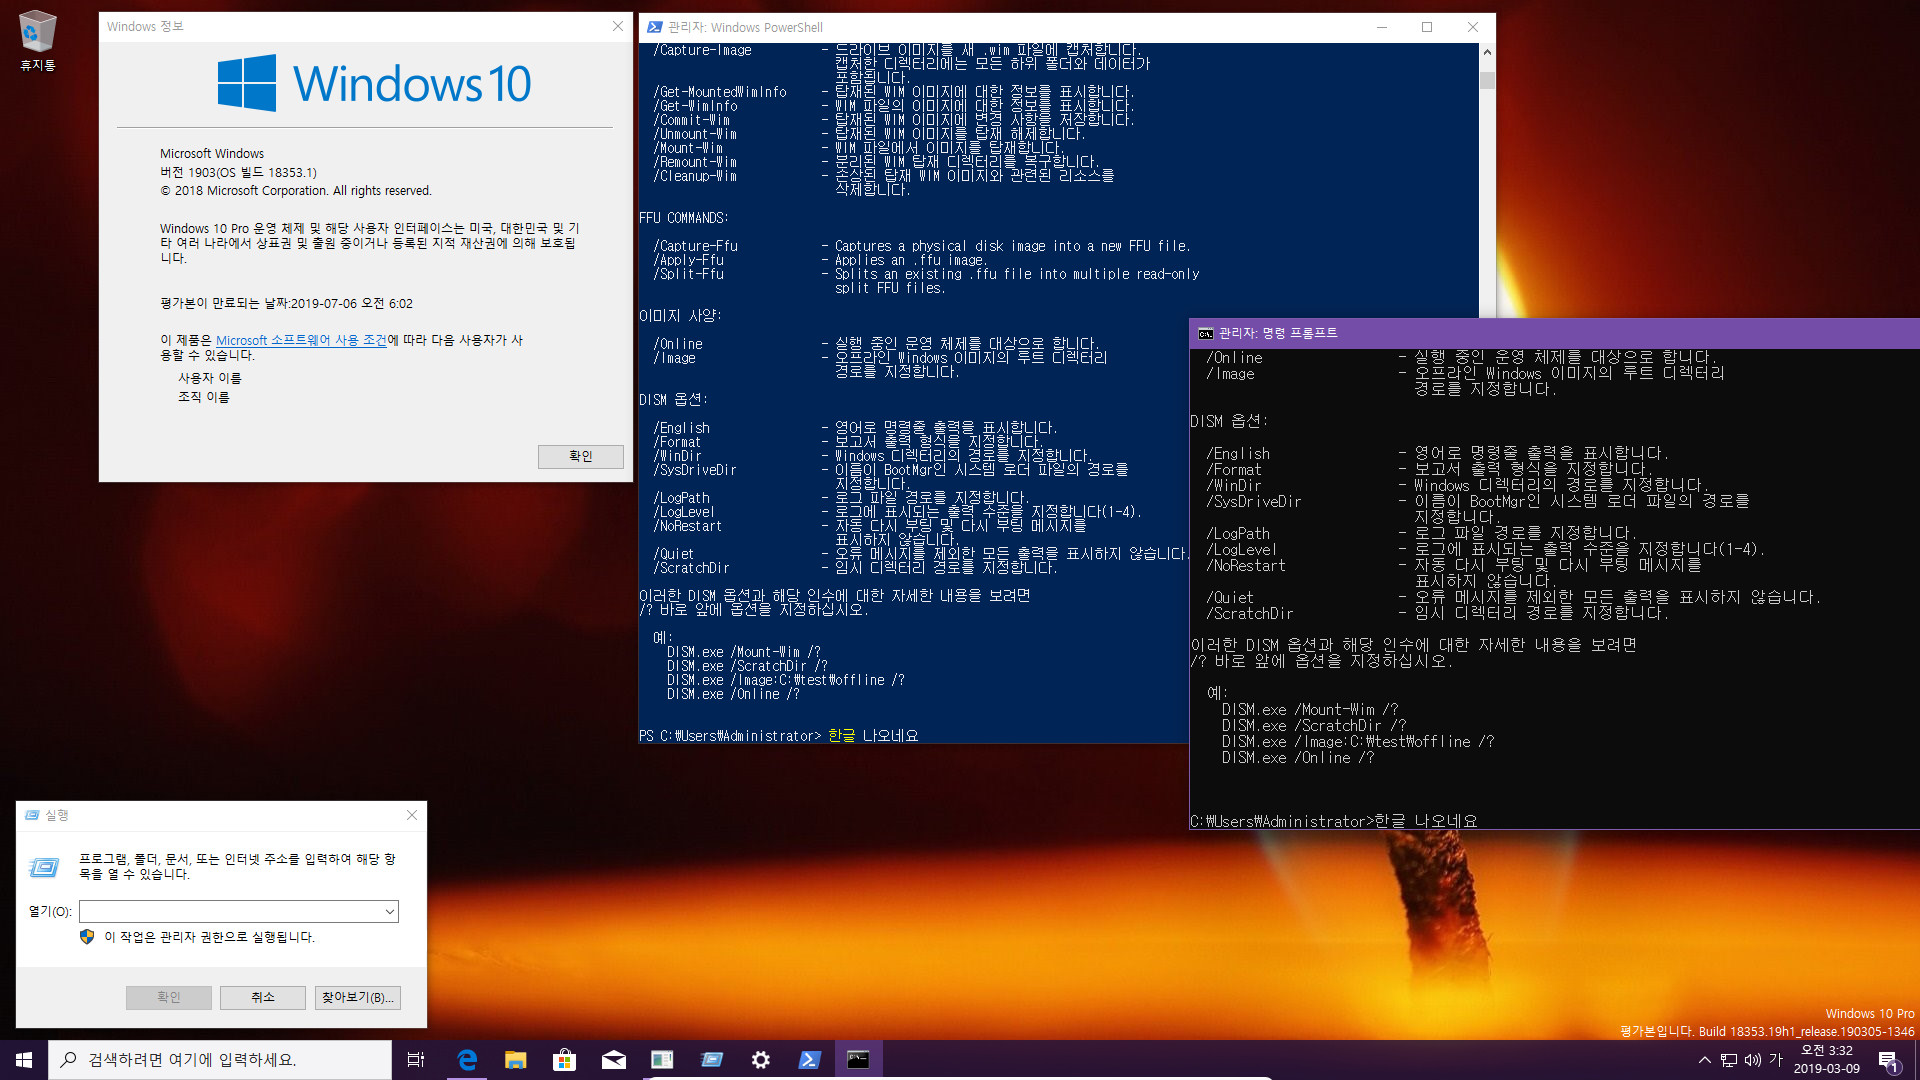The image size is (1920, 1080).
Task: Click 'DISM.exe /Mount-Wim /?' in PowerShell
Action: 744,652
